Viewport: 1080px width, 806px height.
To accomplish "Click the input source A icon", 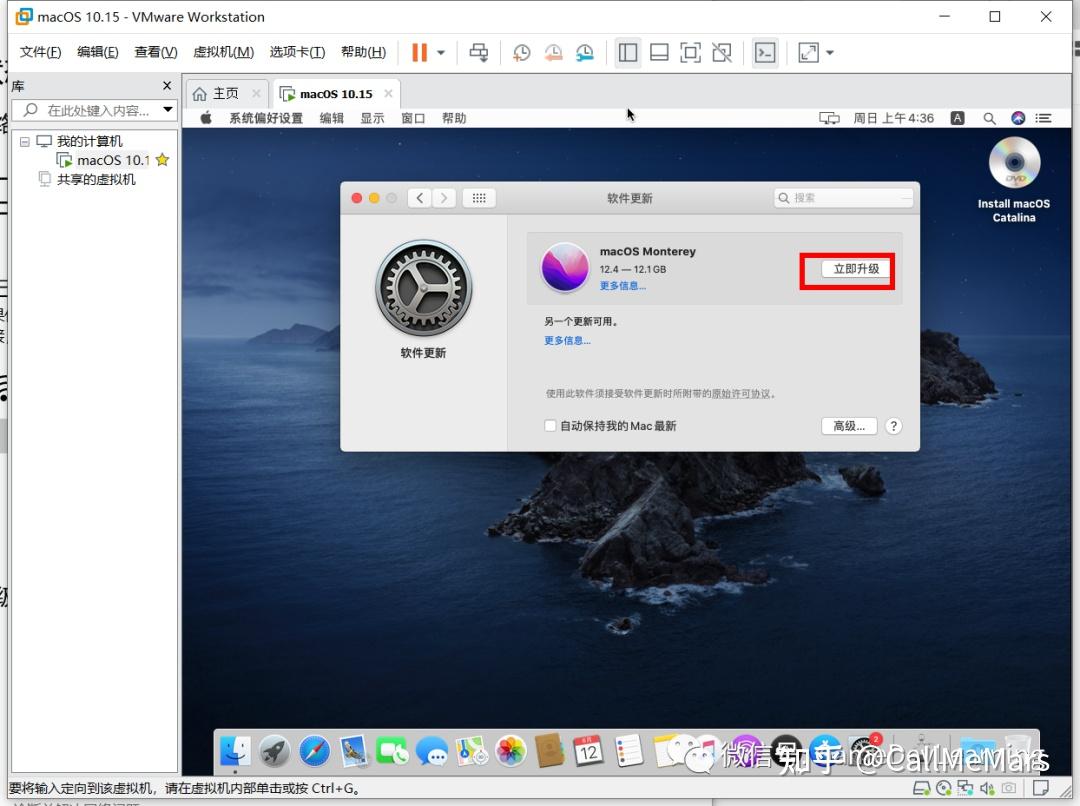I will tap(957, 118).
